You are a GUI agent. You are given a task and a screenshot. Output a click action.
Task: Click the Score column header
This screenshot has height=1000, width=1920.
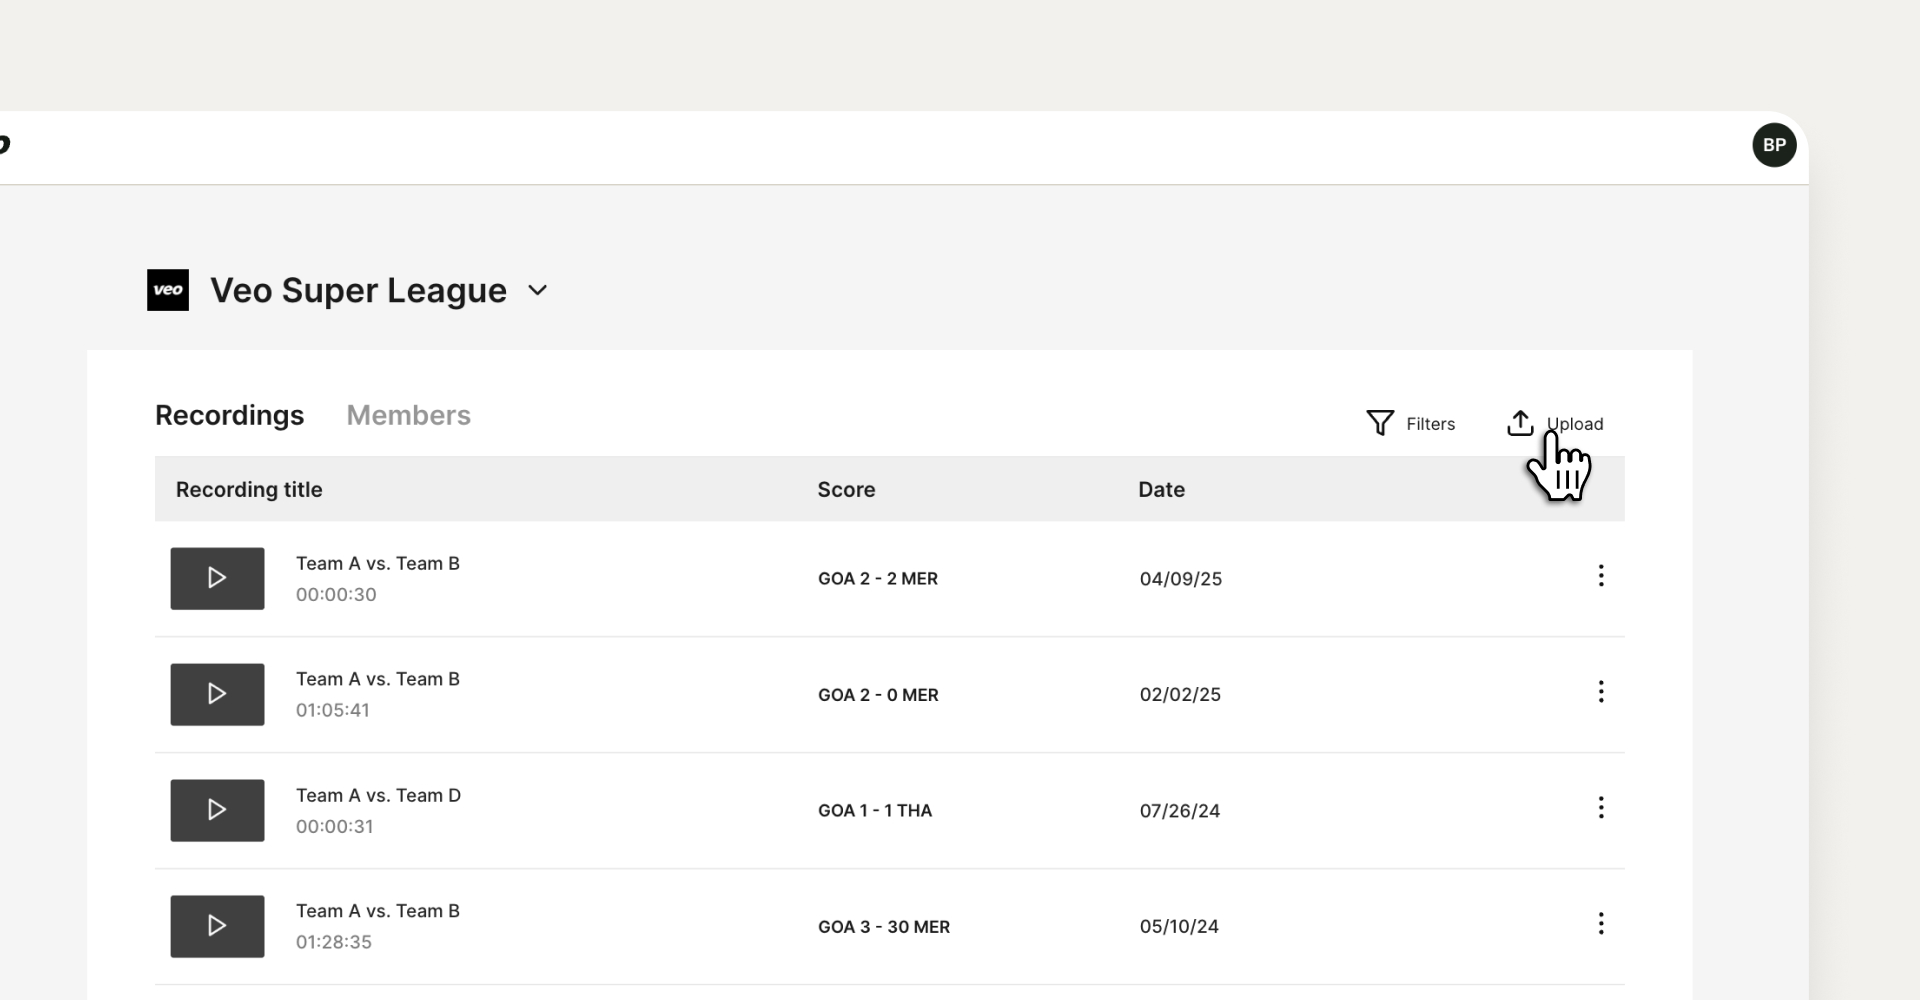[846, 489]
